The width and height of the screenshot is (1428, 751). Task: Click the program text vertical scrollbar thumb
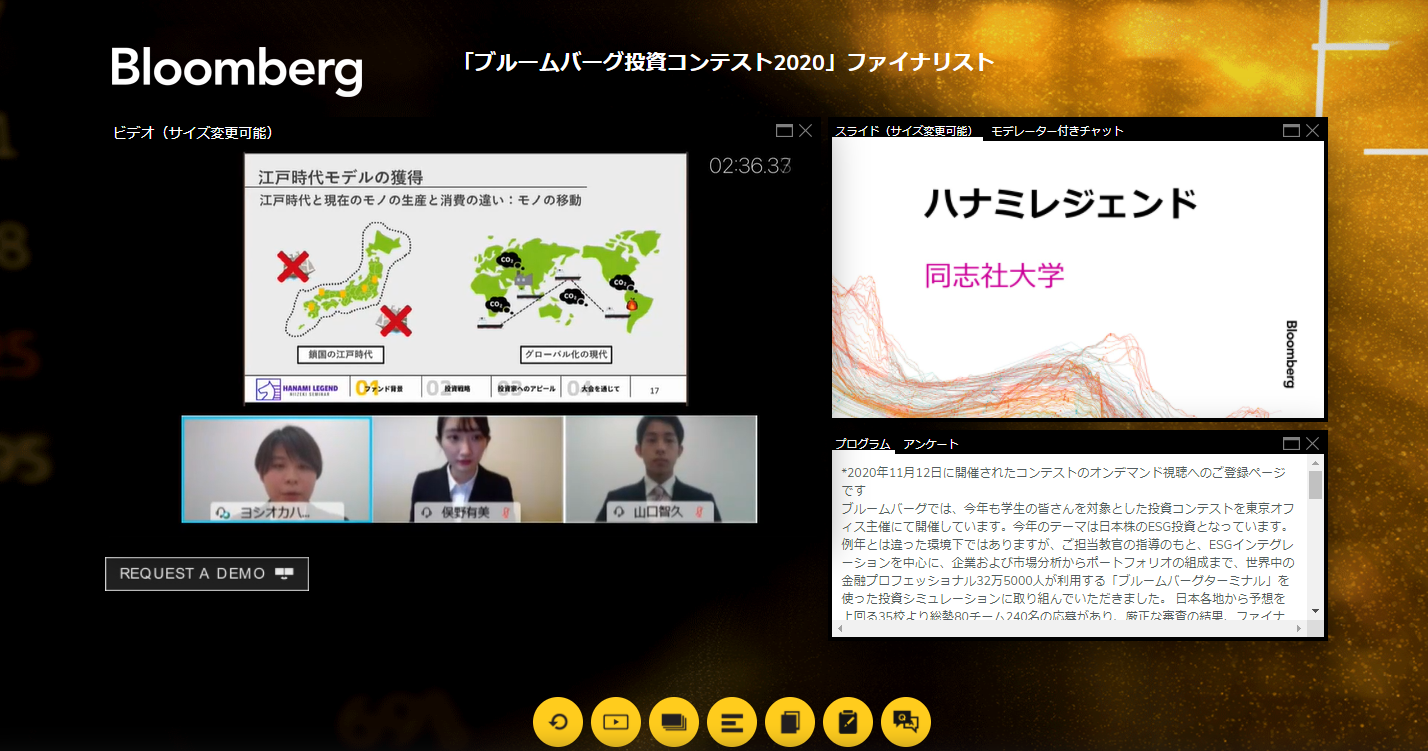(x=1315, y=485)
